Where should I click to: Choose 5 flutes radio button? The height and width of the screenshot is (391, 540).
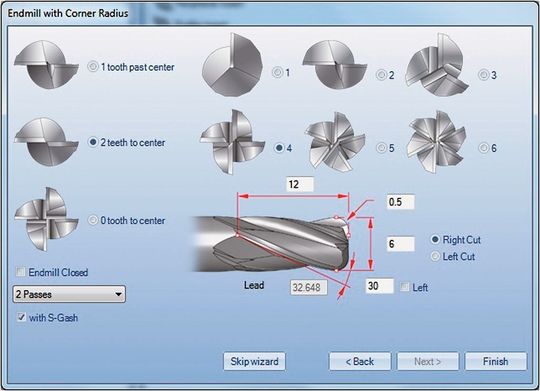381,148
